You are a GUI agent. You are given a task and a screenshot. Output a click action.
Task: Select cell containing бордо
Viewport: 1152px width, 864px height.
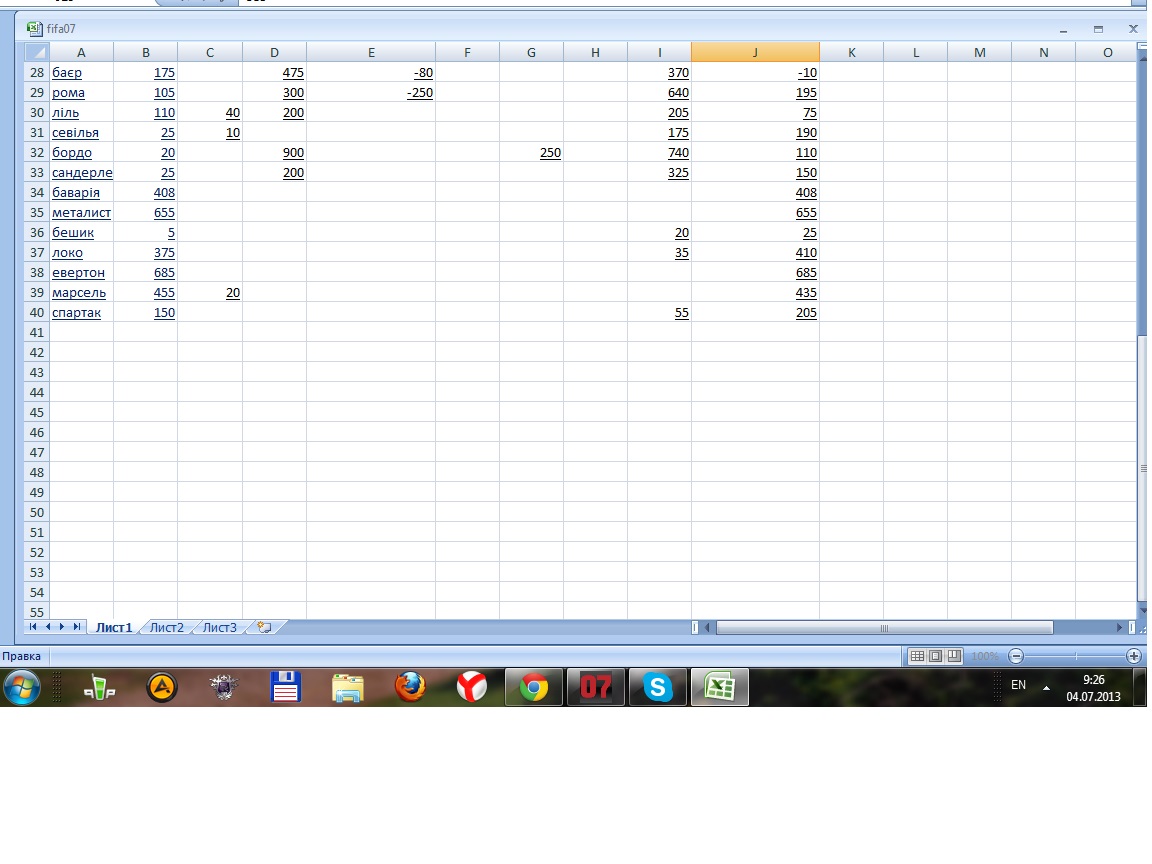click(82, 153)
